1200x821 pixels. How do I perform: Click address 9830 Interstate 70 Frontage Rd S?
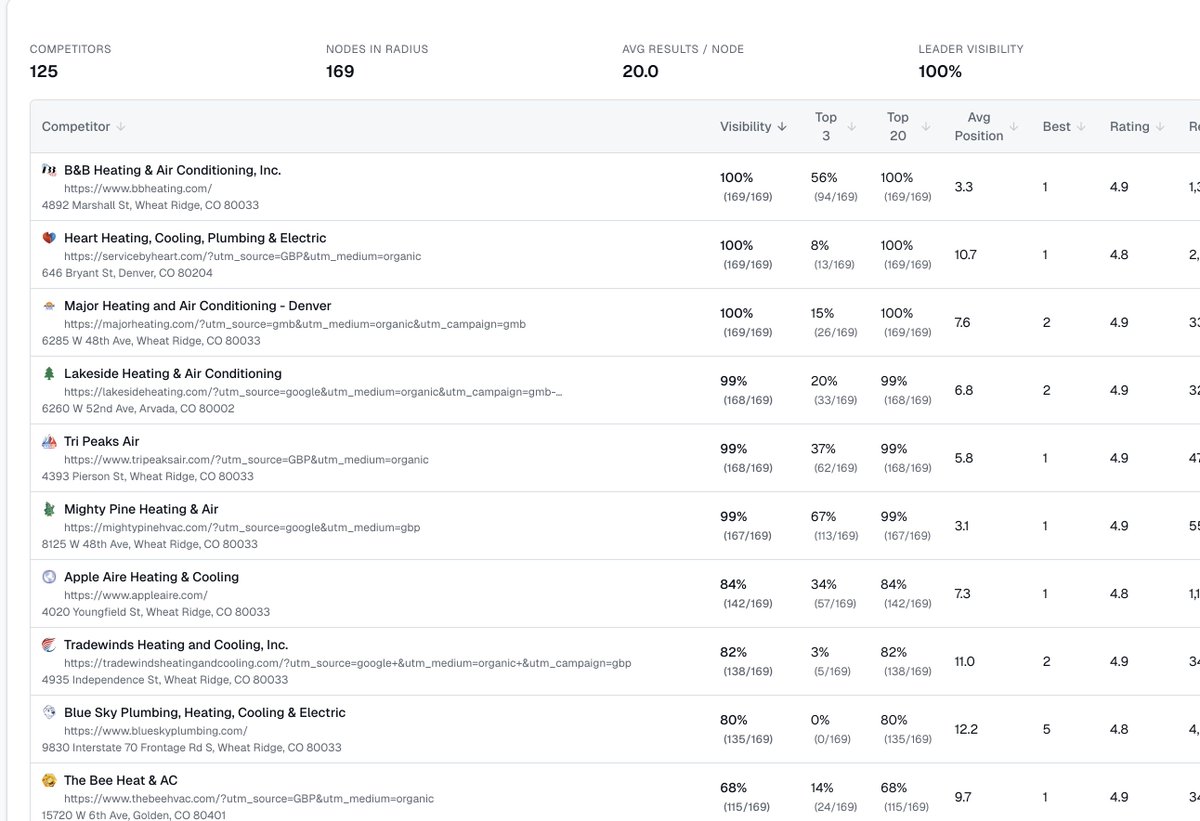click(x=192, y=748)
